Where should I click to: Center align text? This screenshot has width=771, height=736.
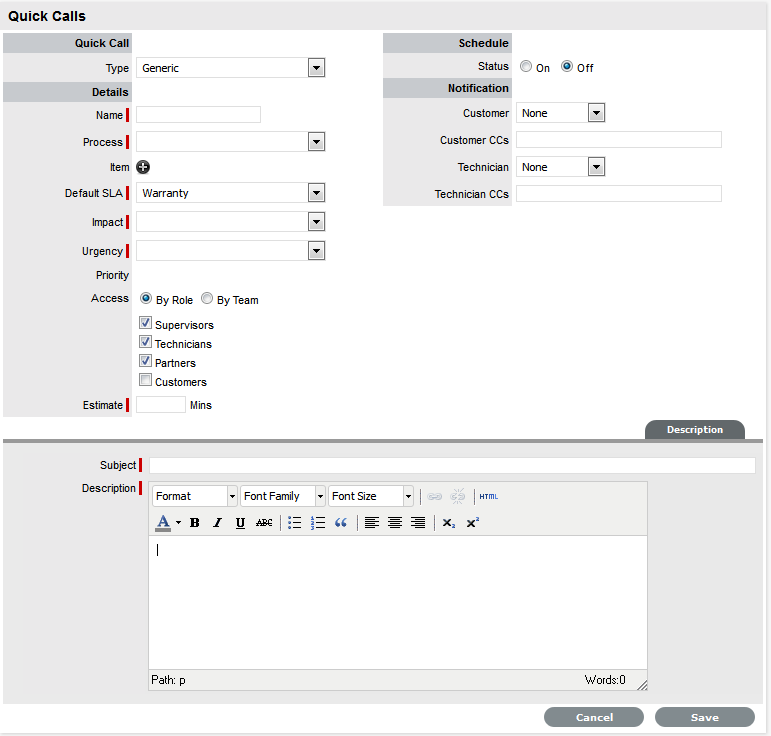(x=395, y=523)
